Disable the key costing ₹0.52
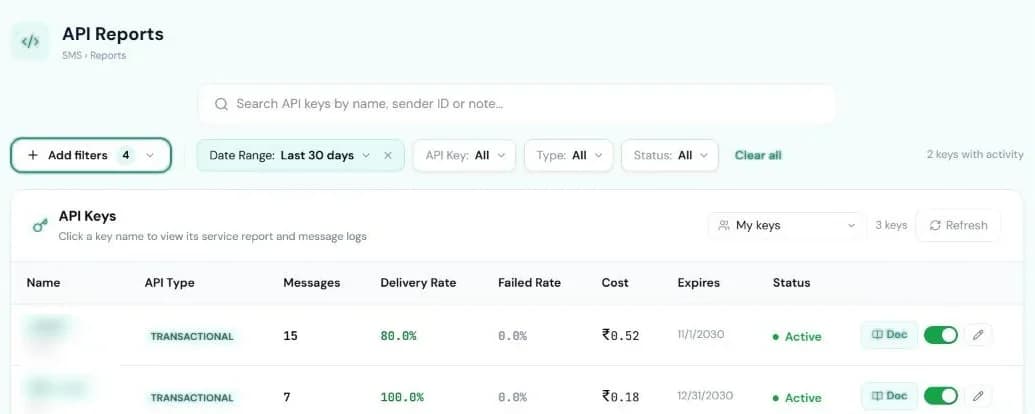The height and width of the screenshot is (414, 1035). coord(941,335)
